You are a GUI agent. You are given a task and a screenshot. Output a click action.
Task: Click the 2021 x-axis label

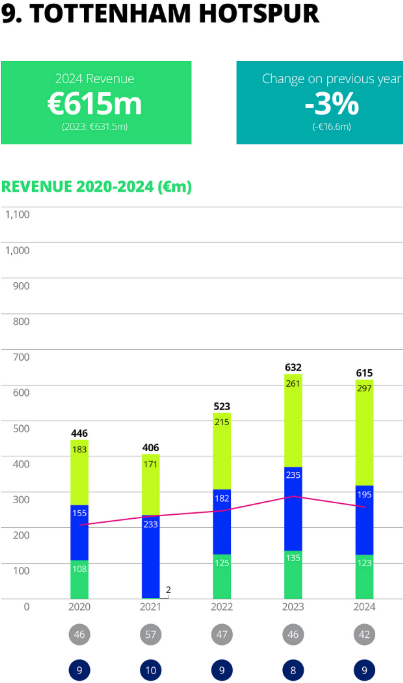[x=151, y=607]
